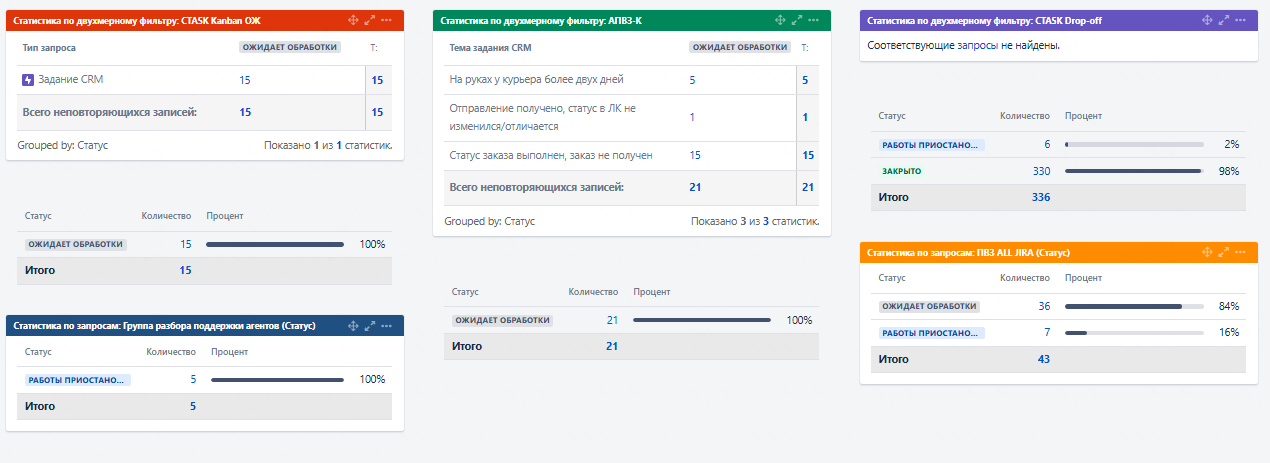Click the move icon on АПВЗ-К gadget header
This screenshot has height=463, width=1270.
coord(780,20)
